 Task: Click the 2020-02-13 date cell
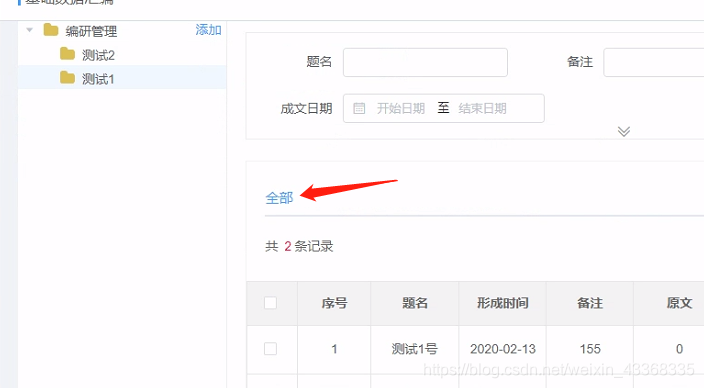point(503,349)
